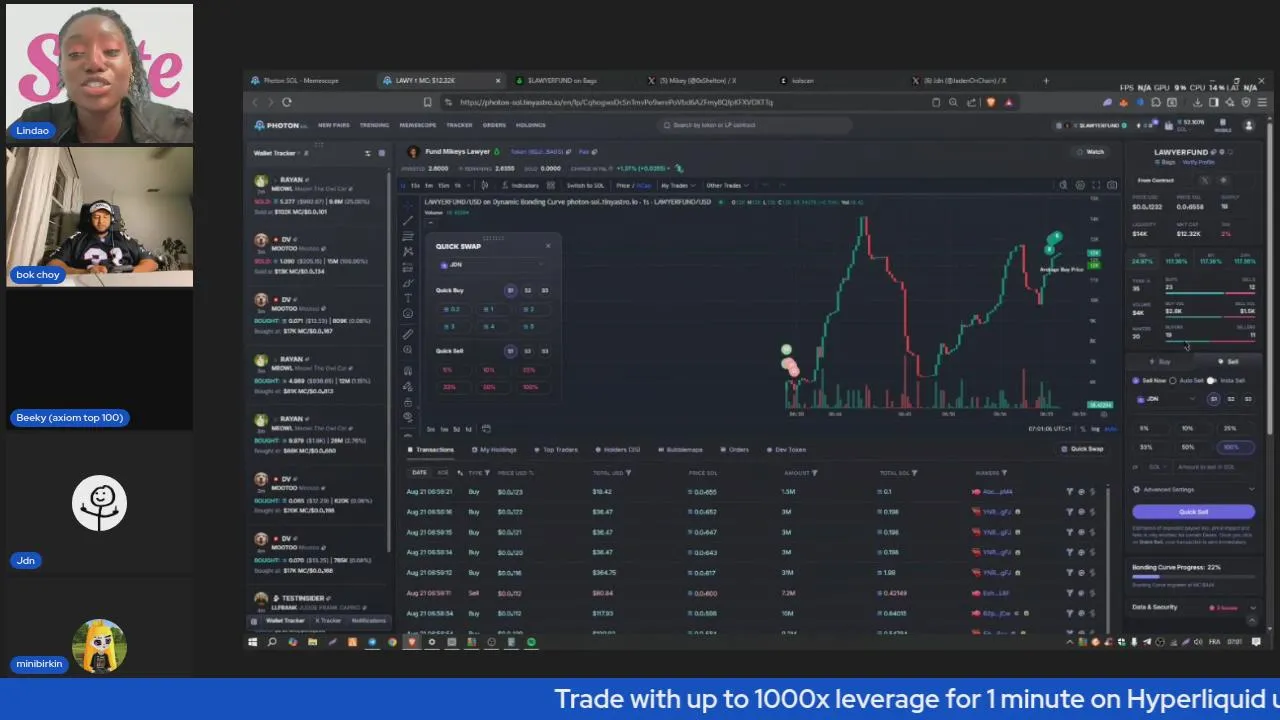Click the purple Quick Sell button
The width and height of the screenshot is (1280, 720).
pyautogui.click(x=1193, y=512)
